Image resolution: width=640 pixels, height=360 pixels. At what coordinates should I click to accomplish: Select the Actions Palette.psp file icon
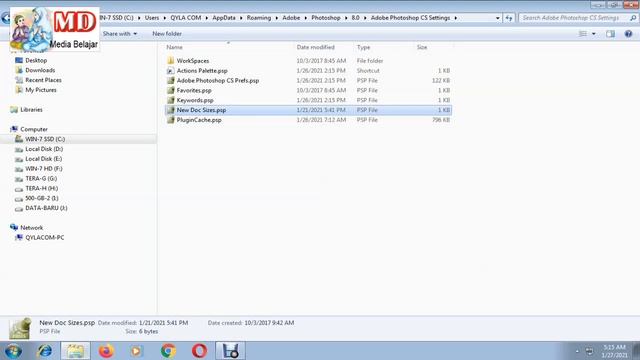click(x=171, y=71)
